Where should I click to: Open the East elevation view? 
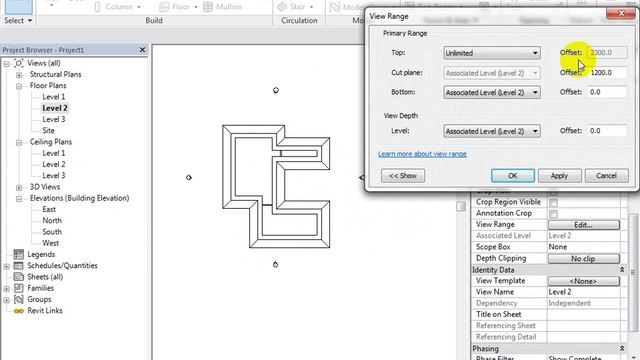coord(49,209)
